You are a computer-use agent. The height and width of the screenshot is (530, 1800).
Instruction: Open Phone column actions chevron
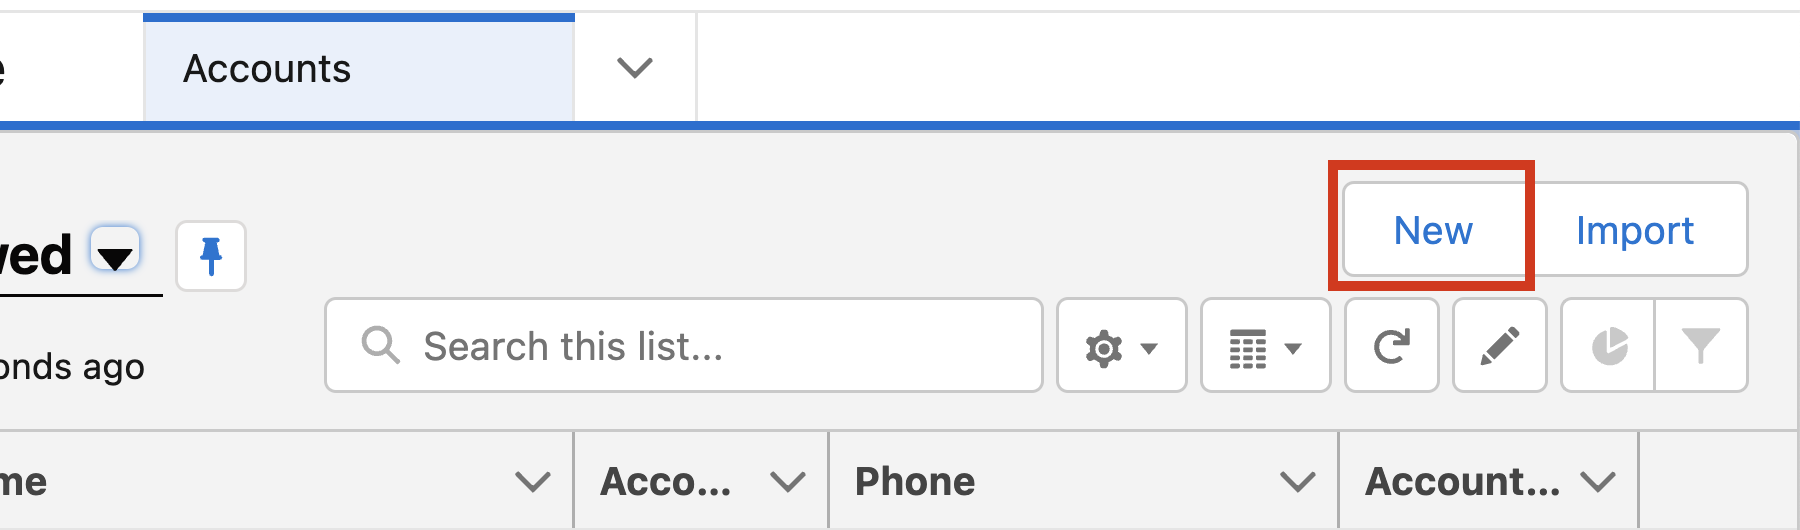tap(1297, 482)
